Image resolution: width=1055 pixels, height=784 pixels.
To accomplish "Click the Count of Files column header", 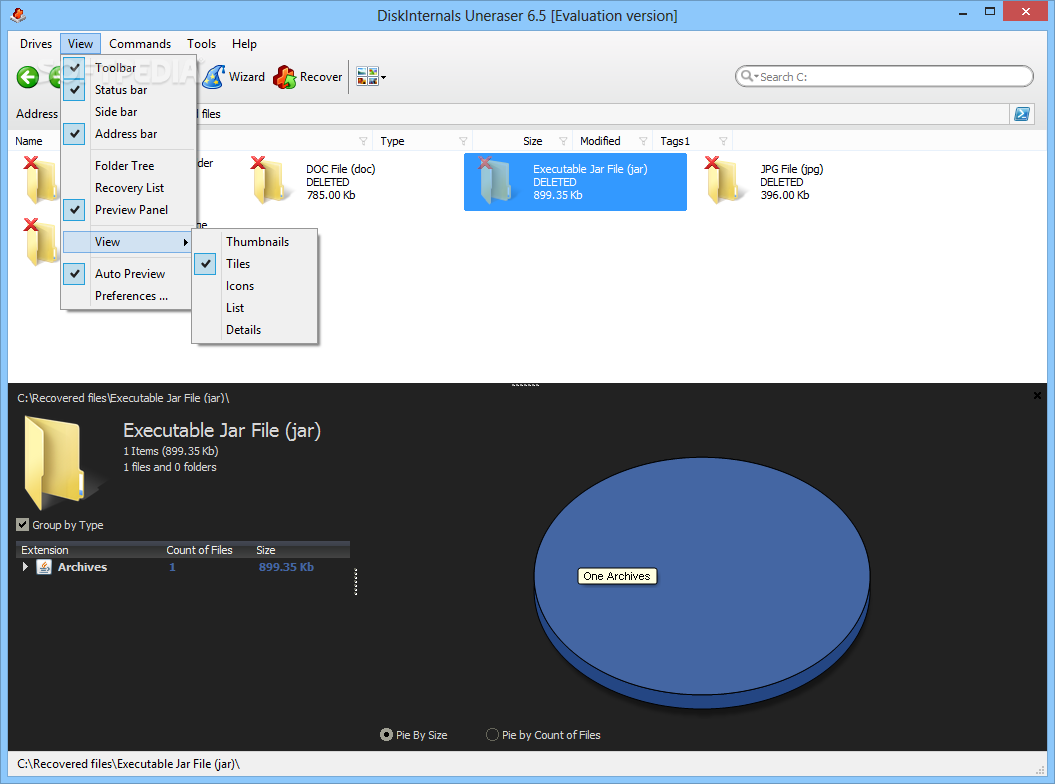I will (199, 550).
